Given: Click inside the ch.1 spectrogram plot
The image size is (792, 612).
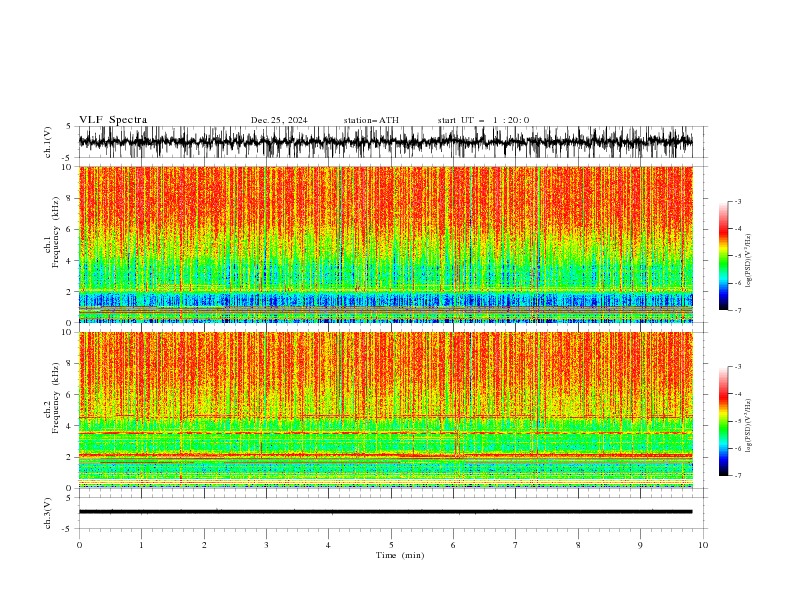Looking at the screenshot, I should (x=385, y=244).
